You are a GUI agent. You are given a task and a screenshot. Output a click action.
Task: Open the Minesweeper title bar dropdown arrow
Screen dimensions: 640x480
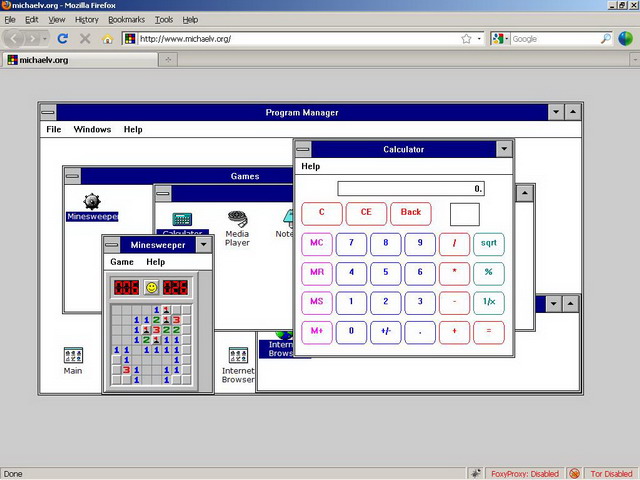[204, 245]
